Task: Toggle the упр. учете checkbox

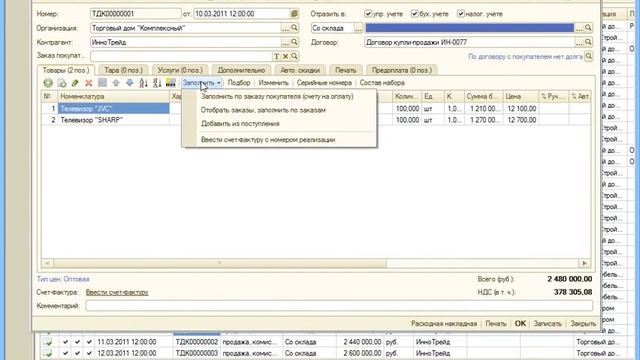Action: coord(368,14)
